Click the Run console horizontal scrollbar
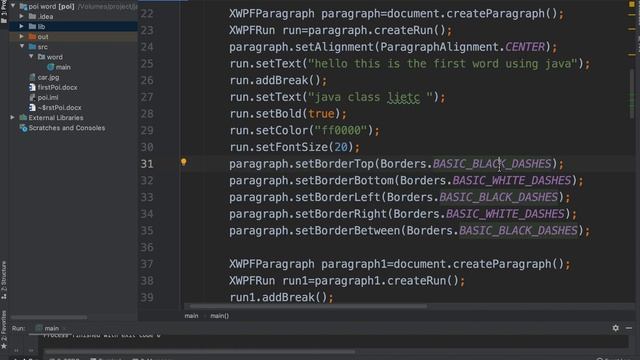Image resolution: width=640 pixels, height=360 pixels. (200, 351)
